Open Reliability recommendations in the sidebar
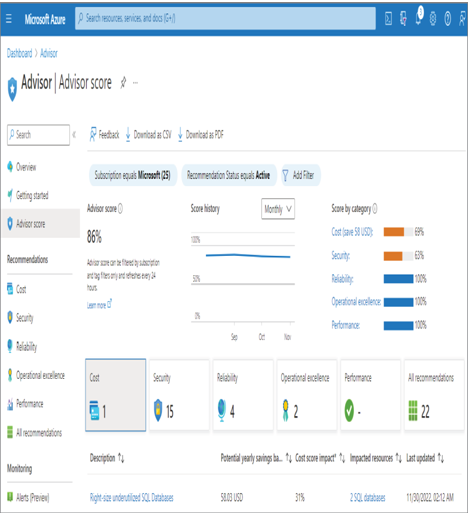This screenshot has width=468, height=513. [x=22, y=346]
